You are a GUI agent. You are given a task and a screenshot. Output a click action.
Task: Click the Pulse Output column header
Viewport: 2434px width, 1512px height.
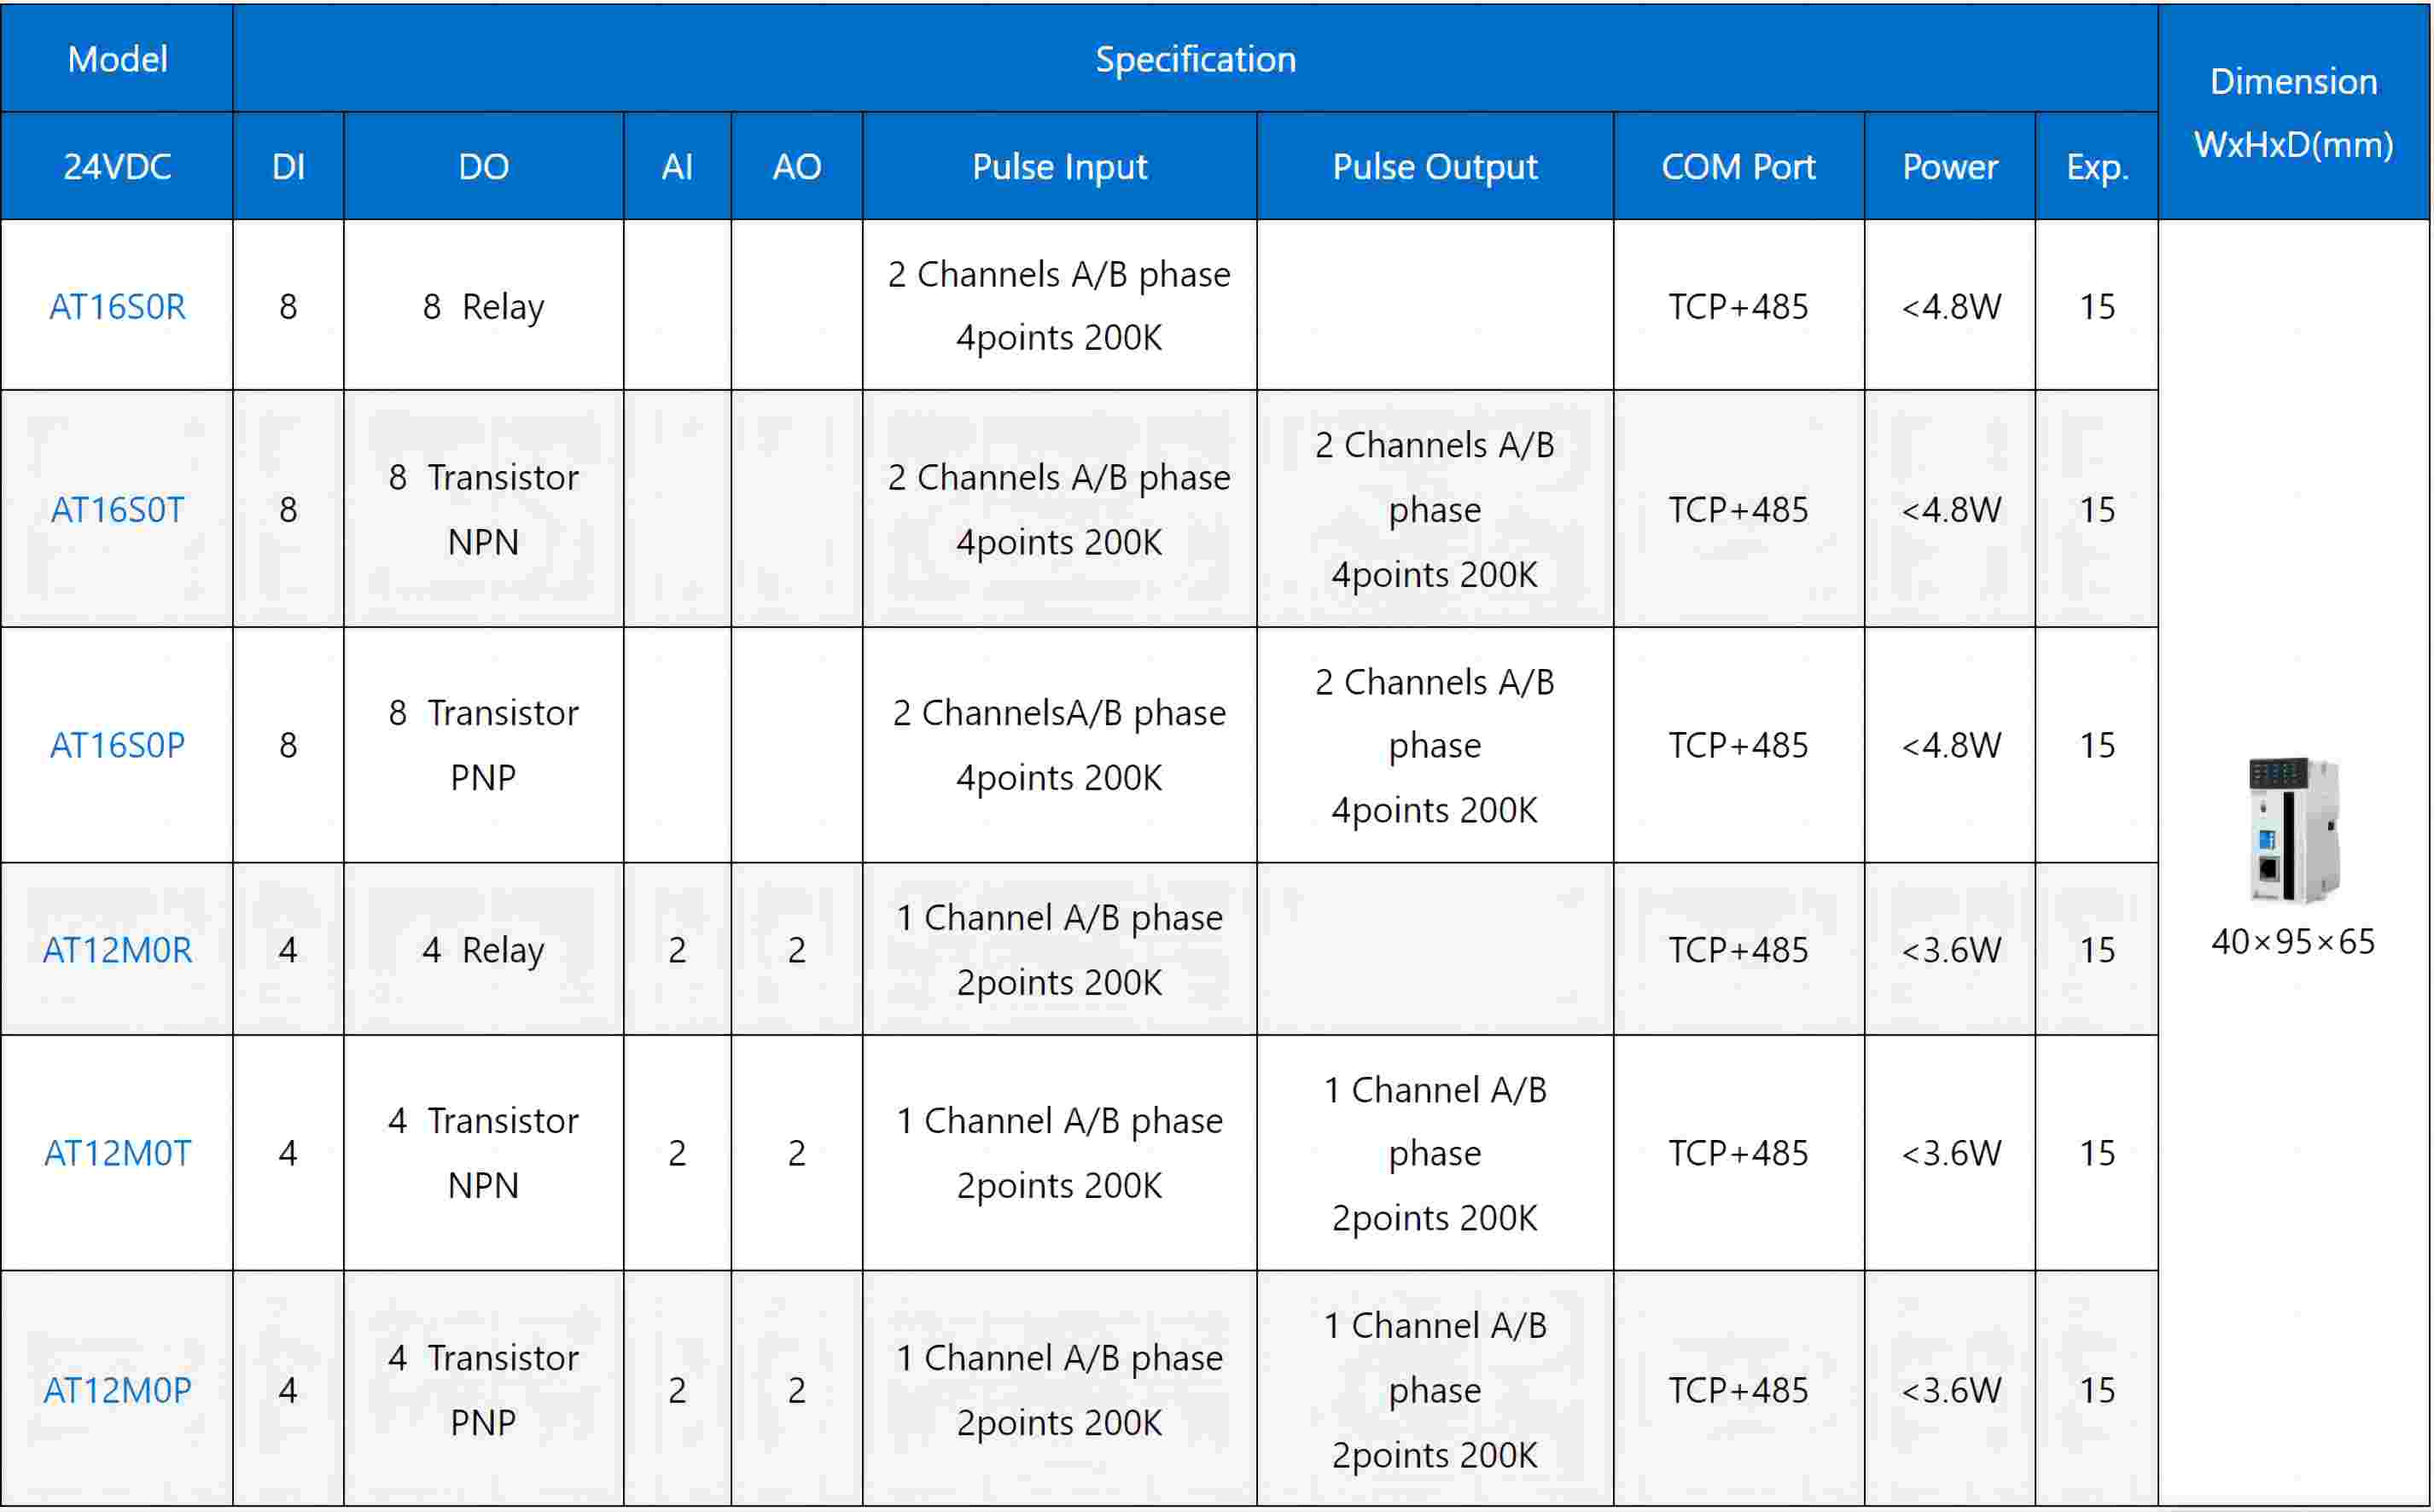coord(1434,166)
